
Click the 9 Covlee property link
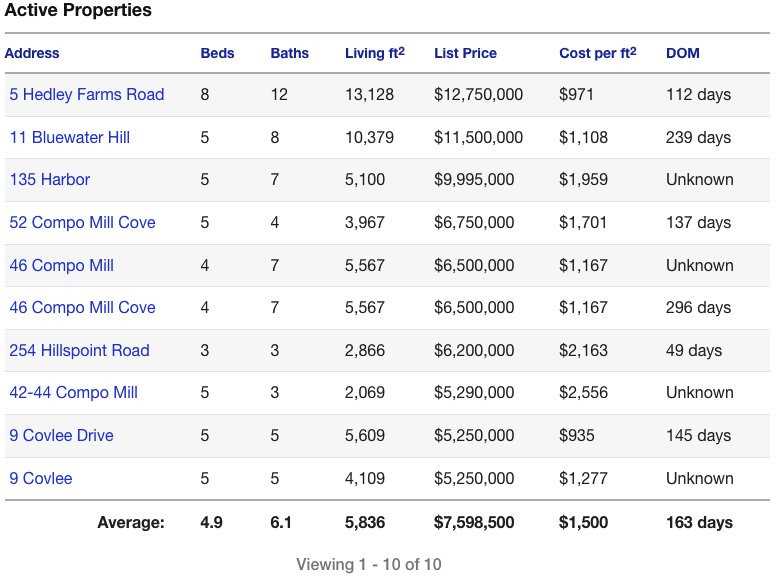(41, 479)
